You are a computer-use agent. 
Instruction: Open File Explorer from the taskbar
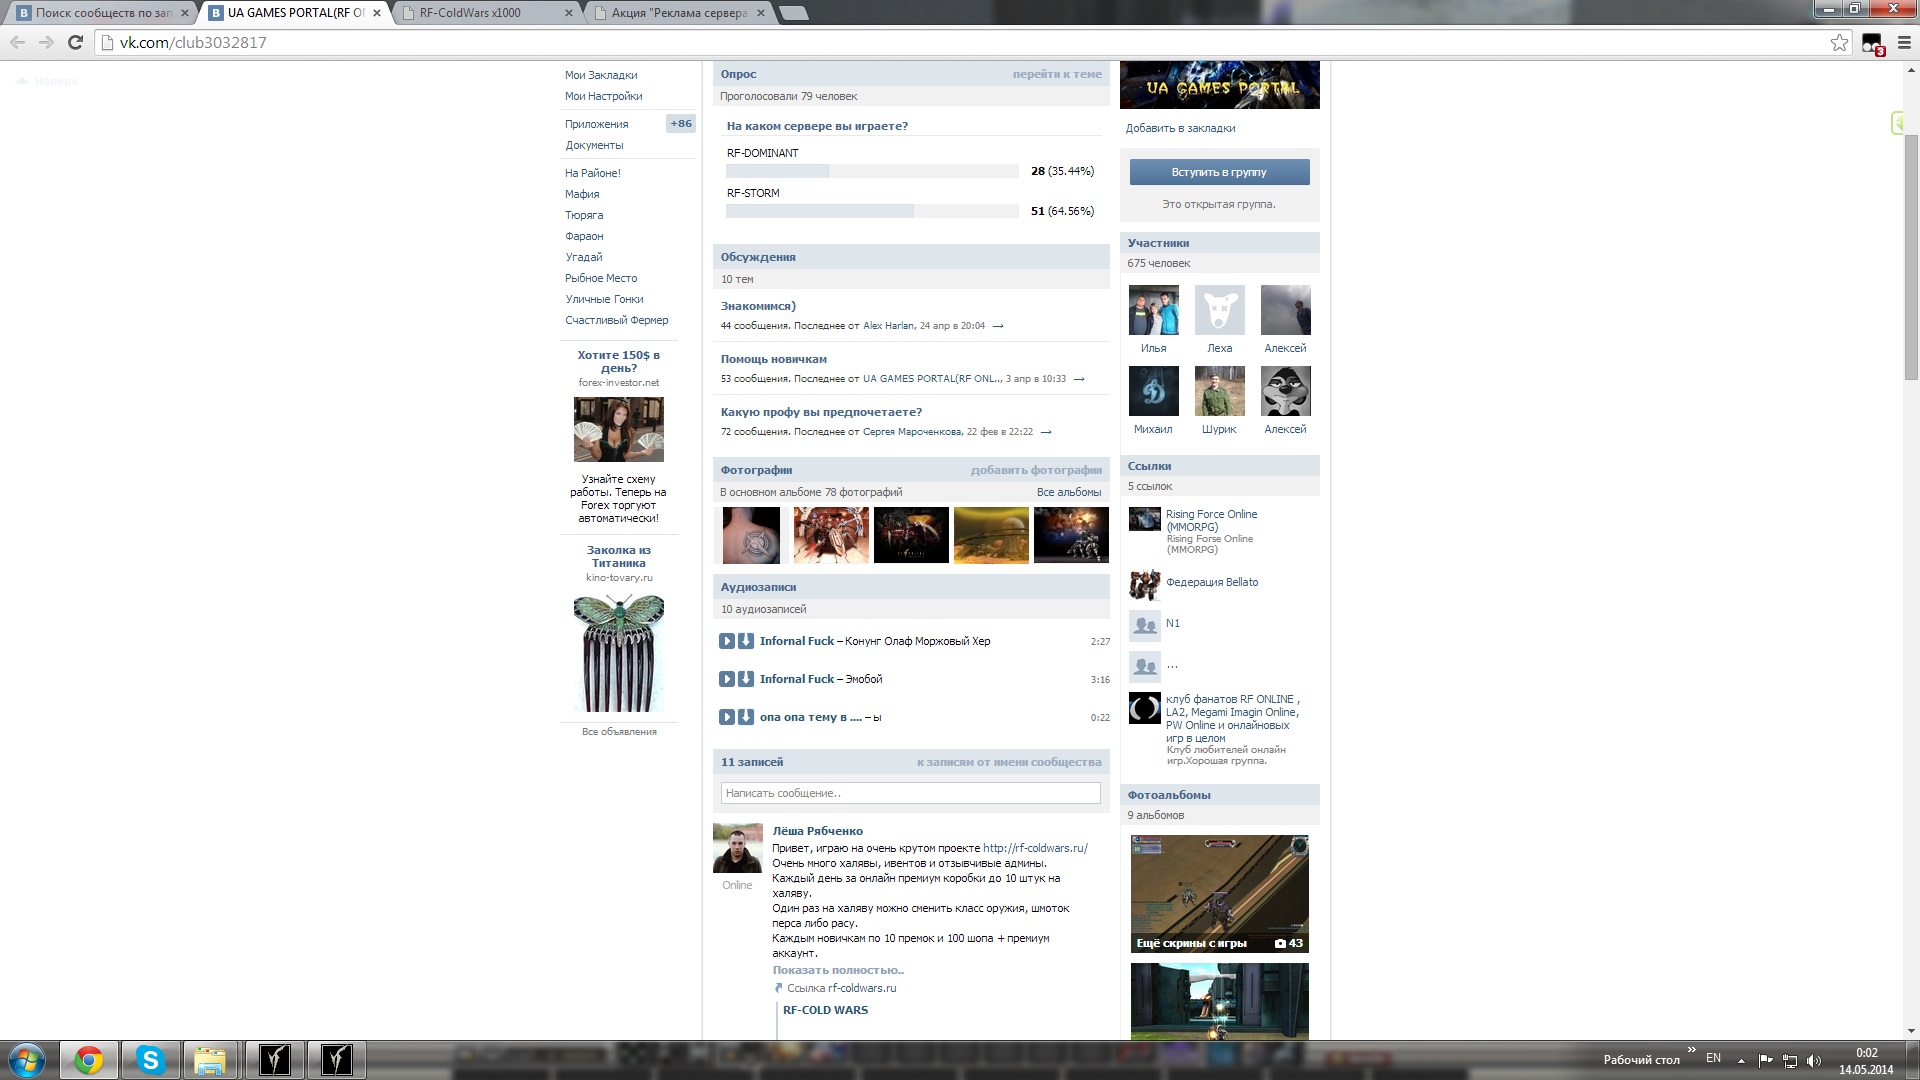(210, 1060)
